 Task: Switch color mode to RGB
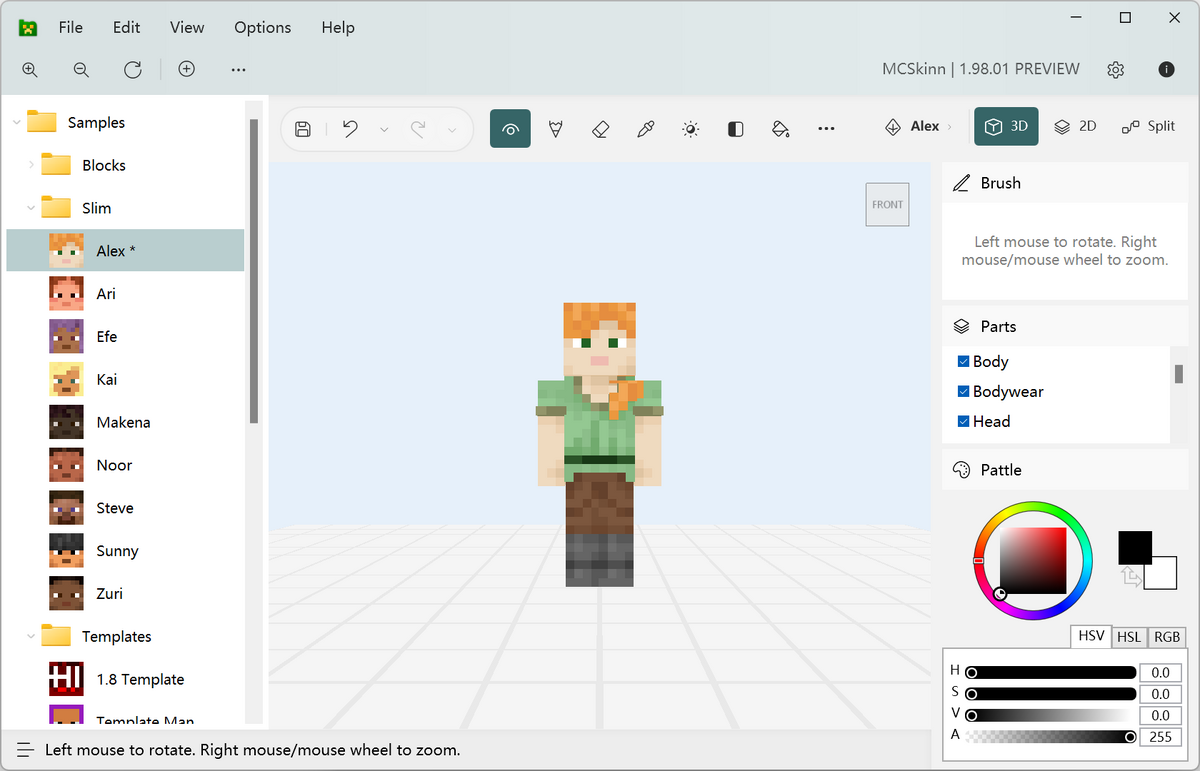coord(1166,636)
